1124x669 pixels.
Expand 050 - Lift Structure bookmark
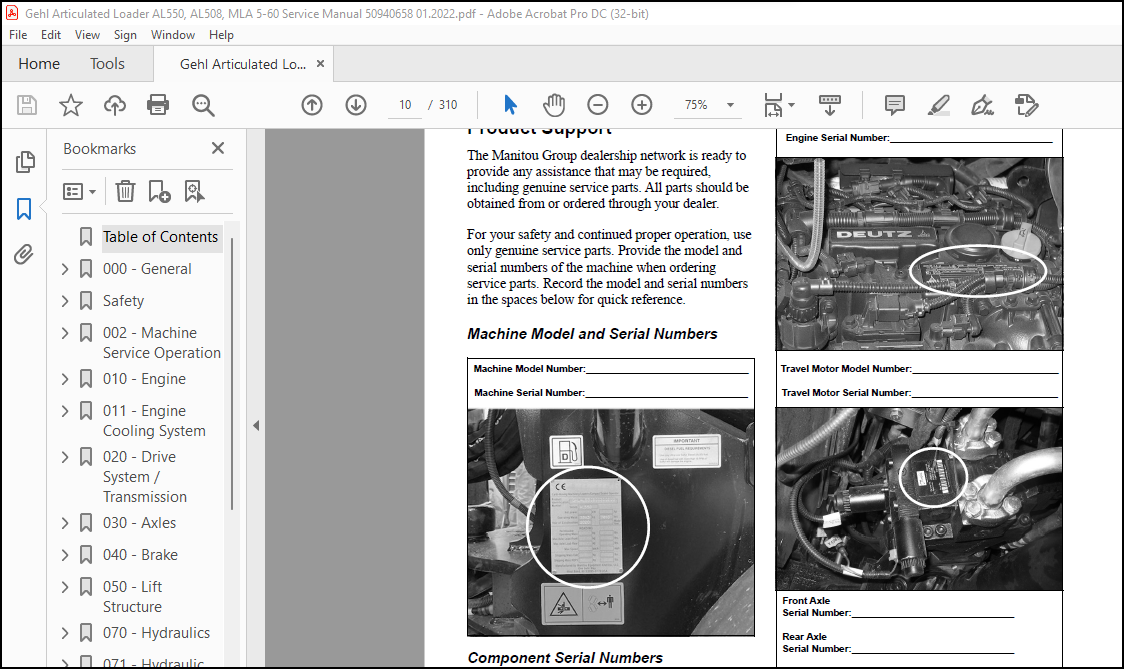point(65,587)
